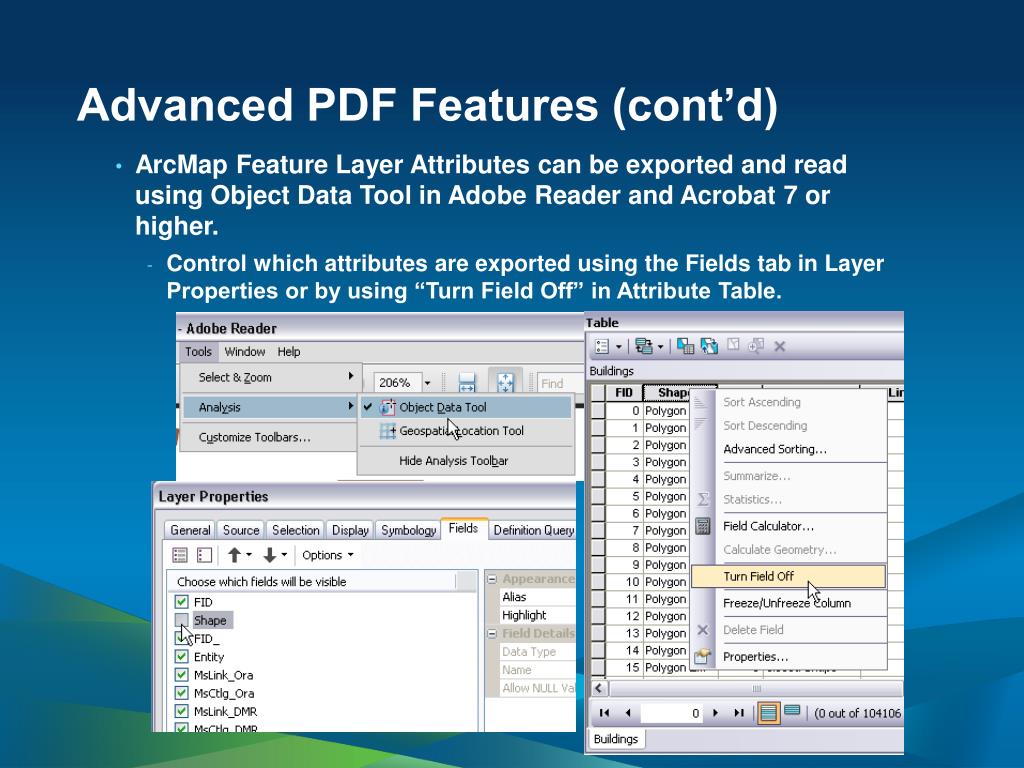Image resolution: width=1024 pixels, height=768 pixels.
Task: Click the Related Tables icon
Action: tap(644, 346)
